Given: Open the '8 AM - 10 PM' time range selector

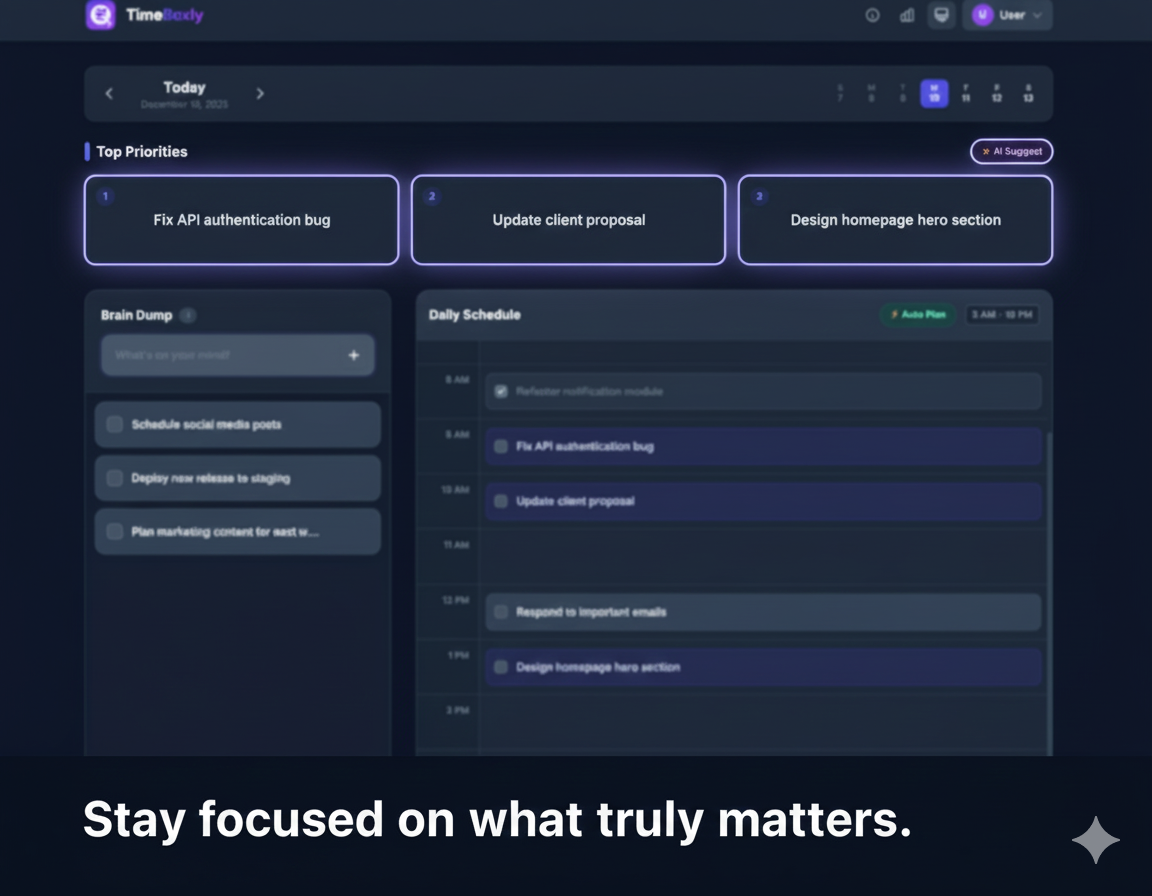Looking at the screenshot, I should tap(1001, 313).
